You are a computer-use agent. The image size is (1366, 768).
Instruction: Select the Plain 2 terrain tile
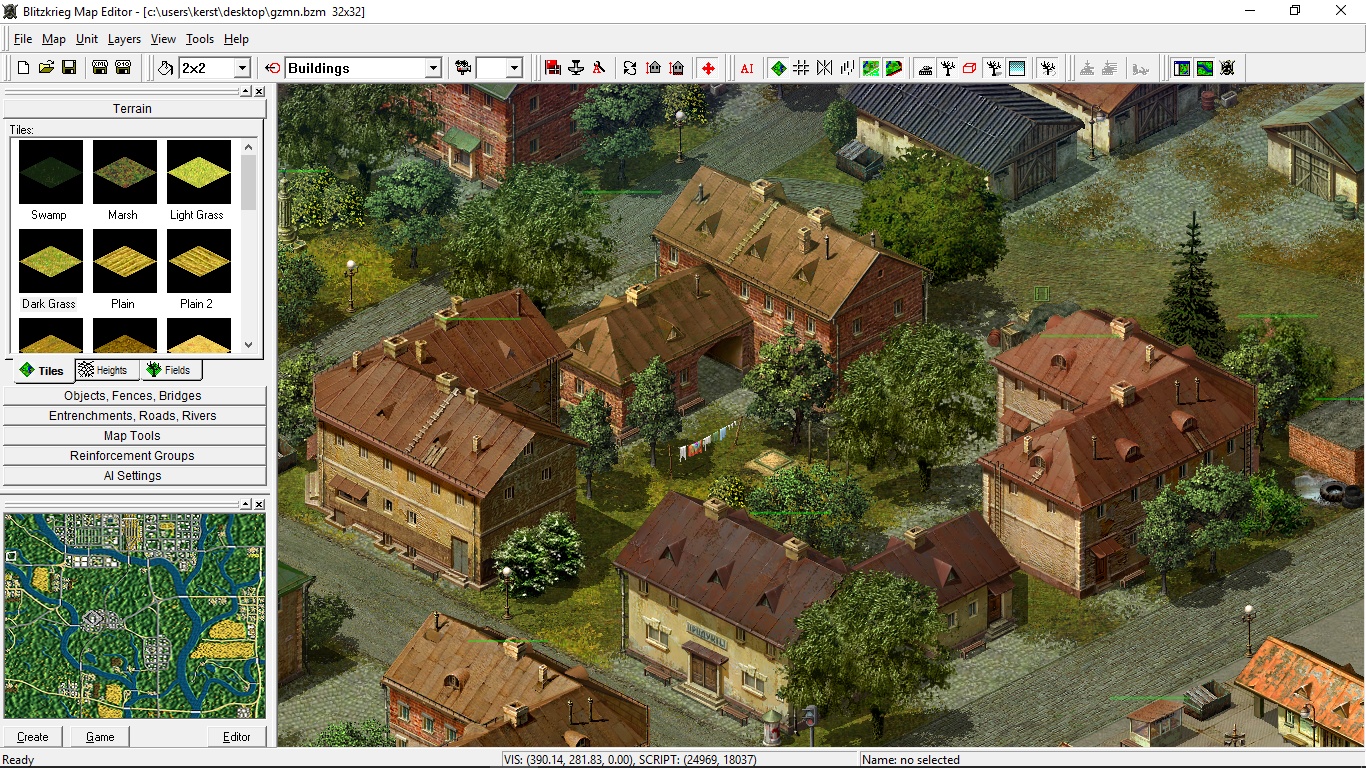click(x=198, y=269)
